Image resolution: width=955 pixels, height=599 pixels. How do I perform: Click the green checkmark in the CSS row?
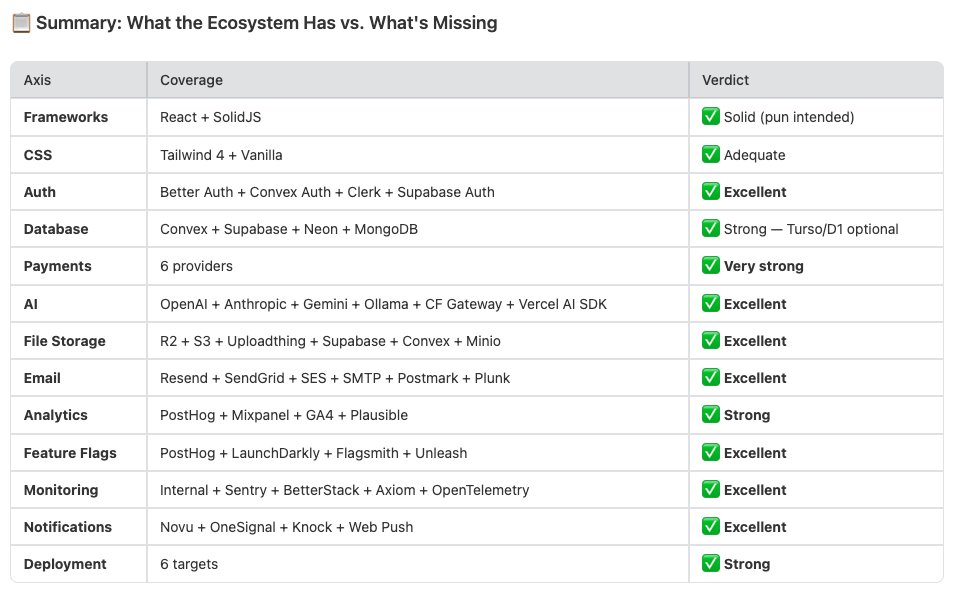tap(711, 154)
